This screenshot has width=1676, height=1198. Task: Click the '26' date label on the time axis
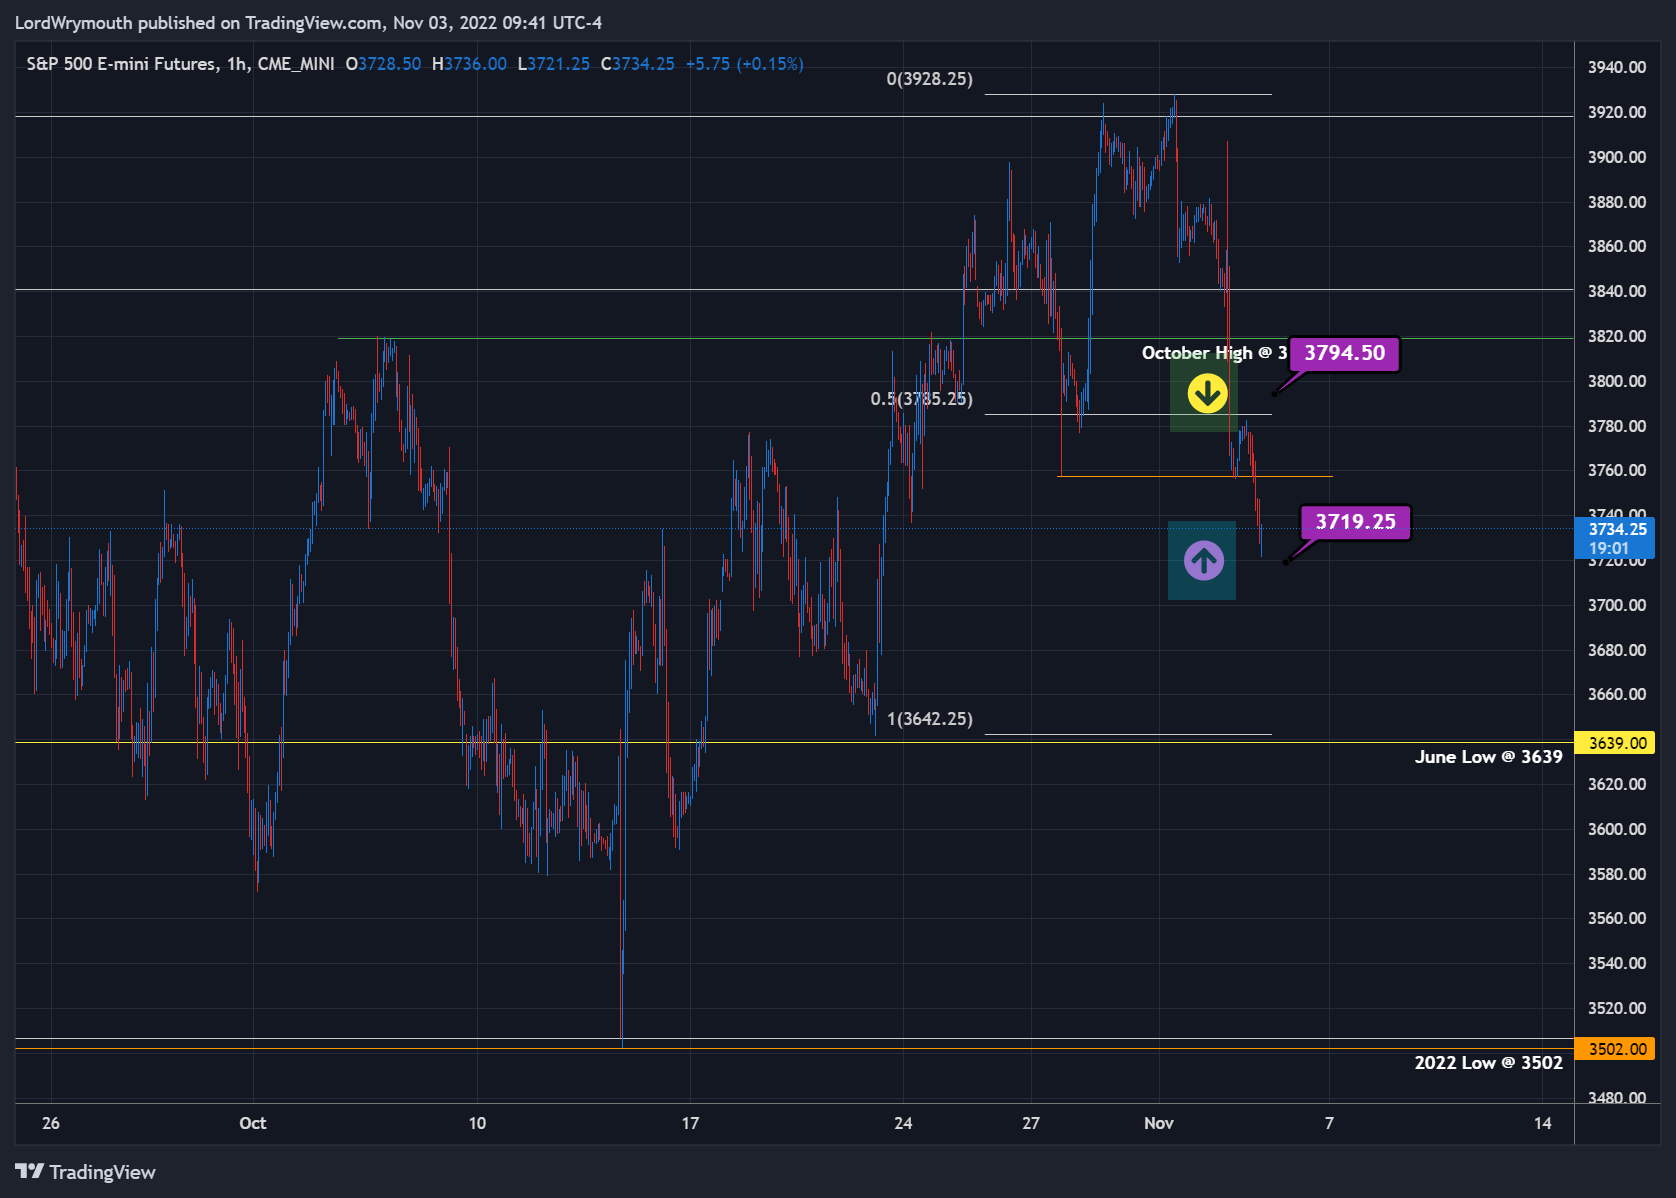point(51,1123)
